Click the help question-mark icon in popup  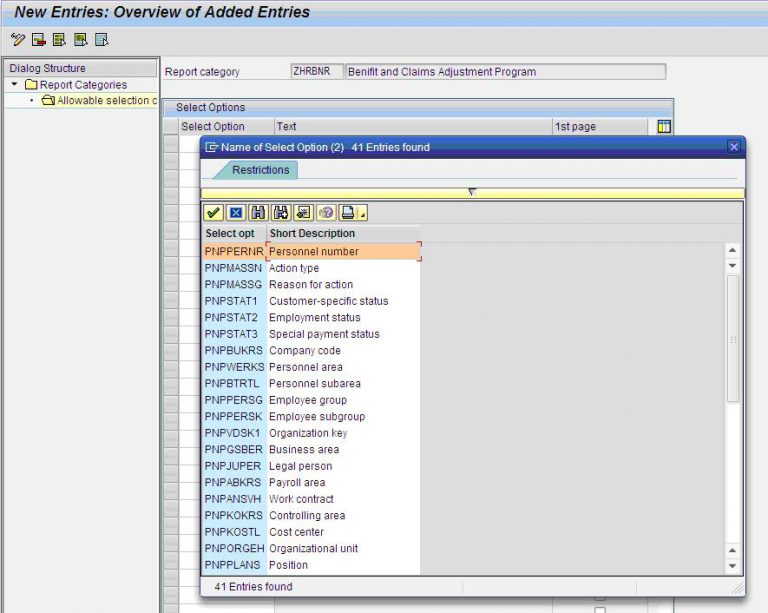coord(326,213)
